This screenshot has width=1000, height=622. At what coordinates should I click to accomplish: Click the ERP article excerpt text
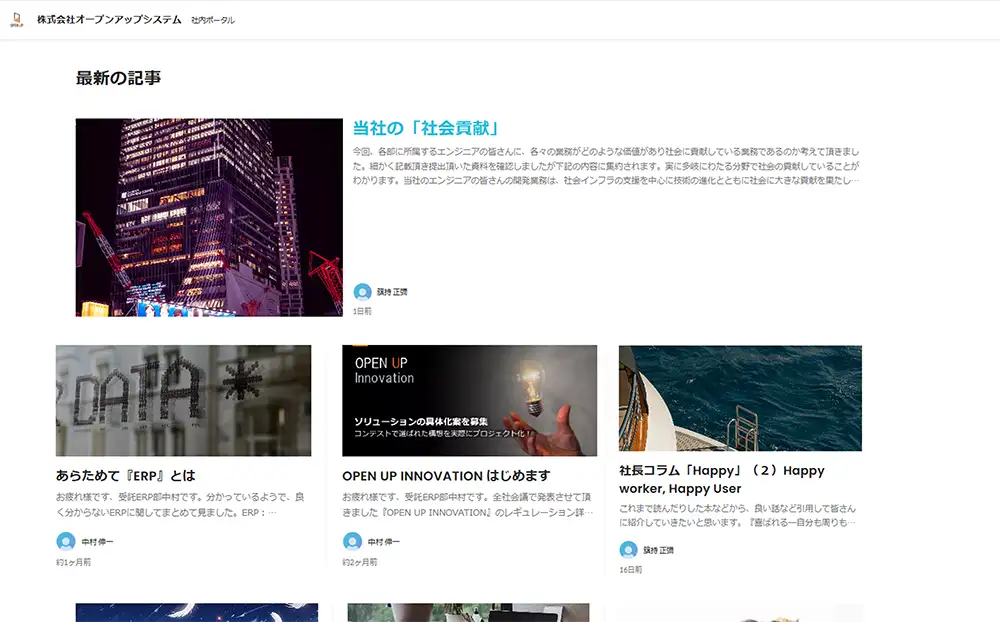click(x=180, y=505)
